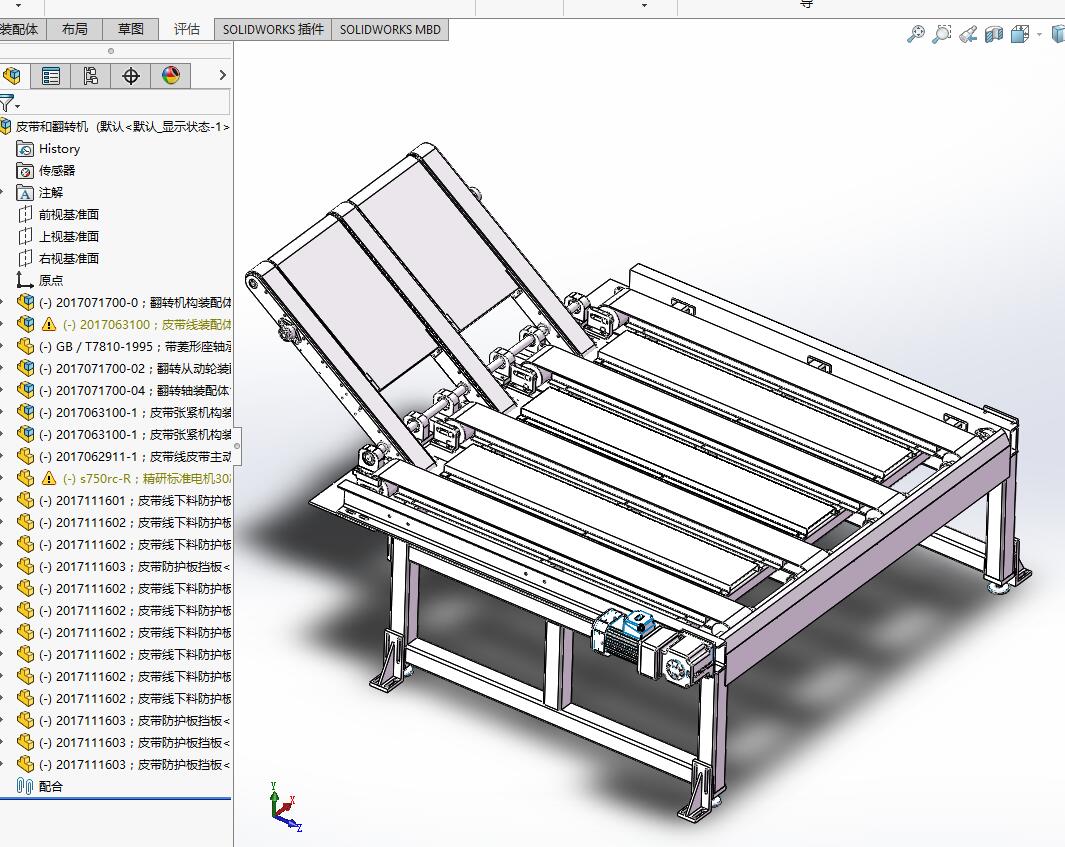Select the 前视基准面 plane

pos(58,215)
